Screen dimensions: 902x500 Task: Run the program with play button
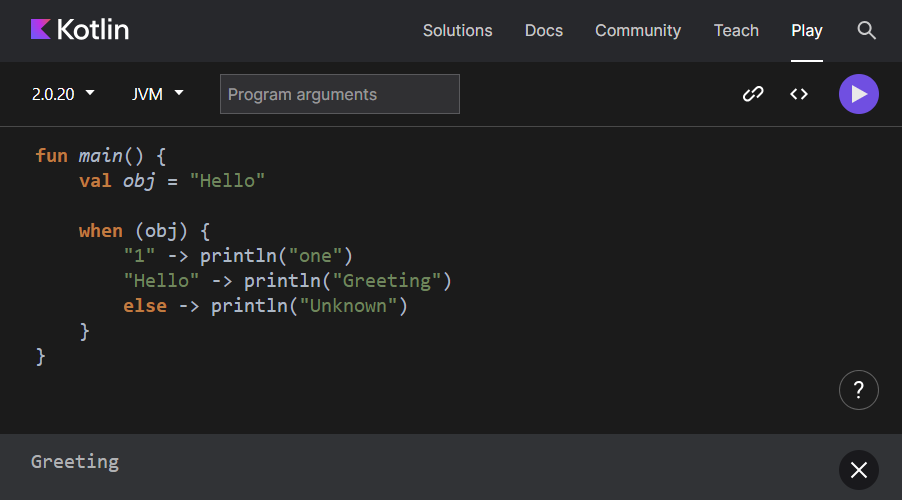[858, 94]
